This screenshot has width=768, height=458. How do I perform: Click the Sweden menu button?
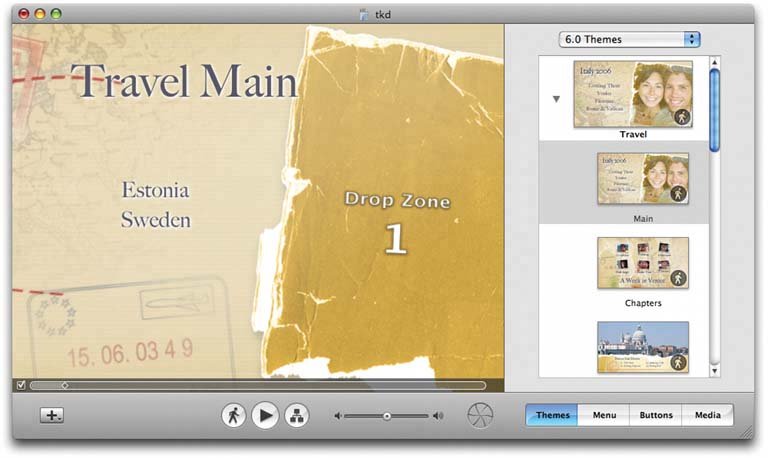155,220
